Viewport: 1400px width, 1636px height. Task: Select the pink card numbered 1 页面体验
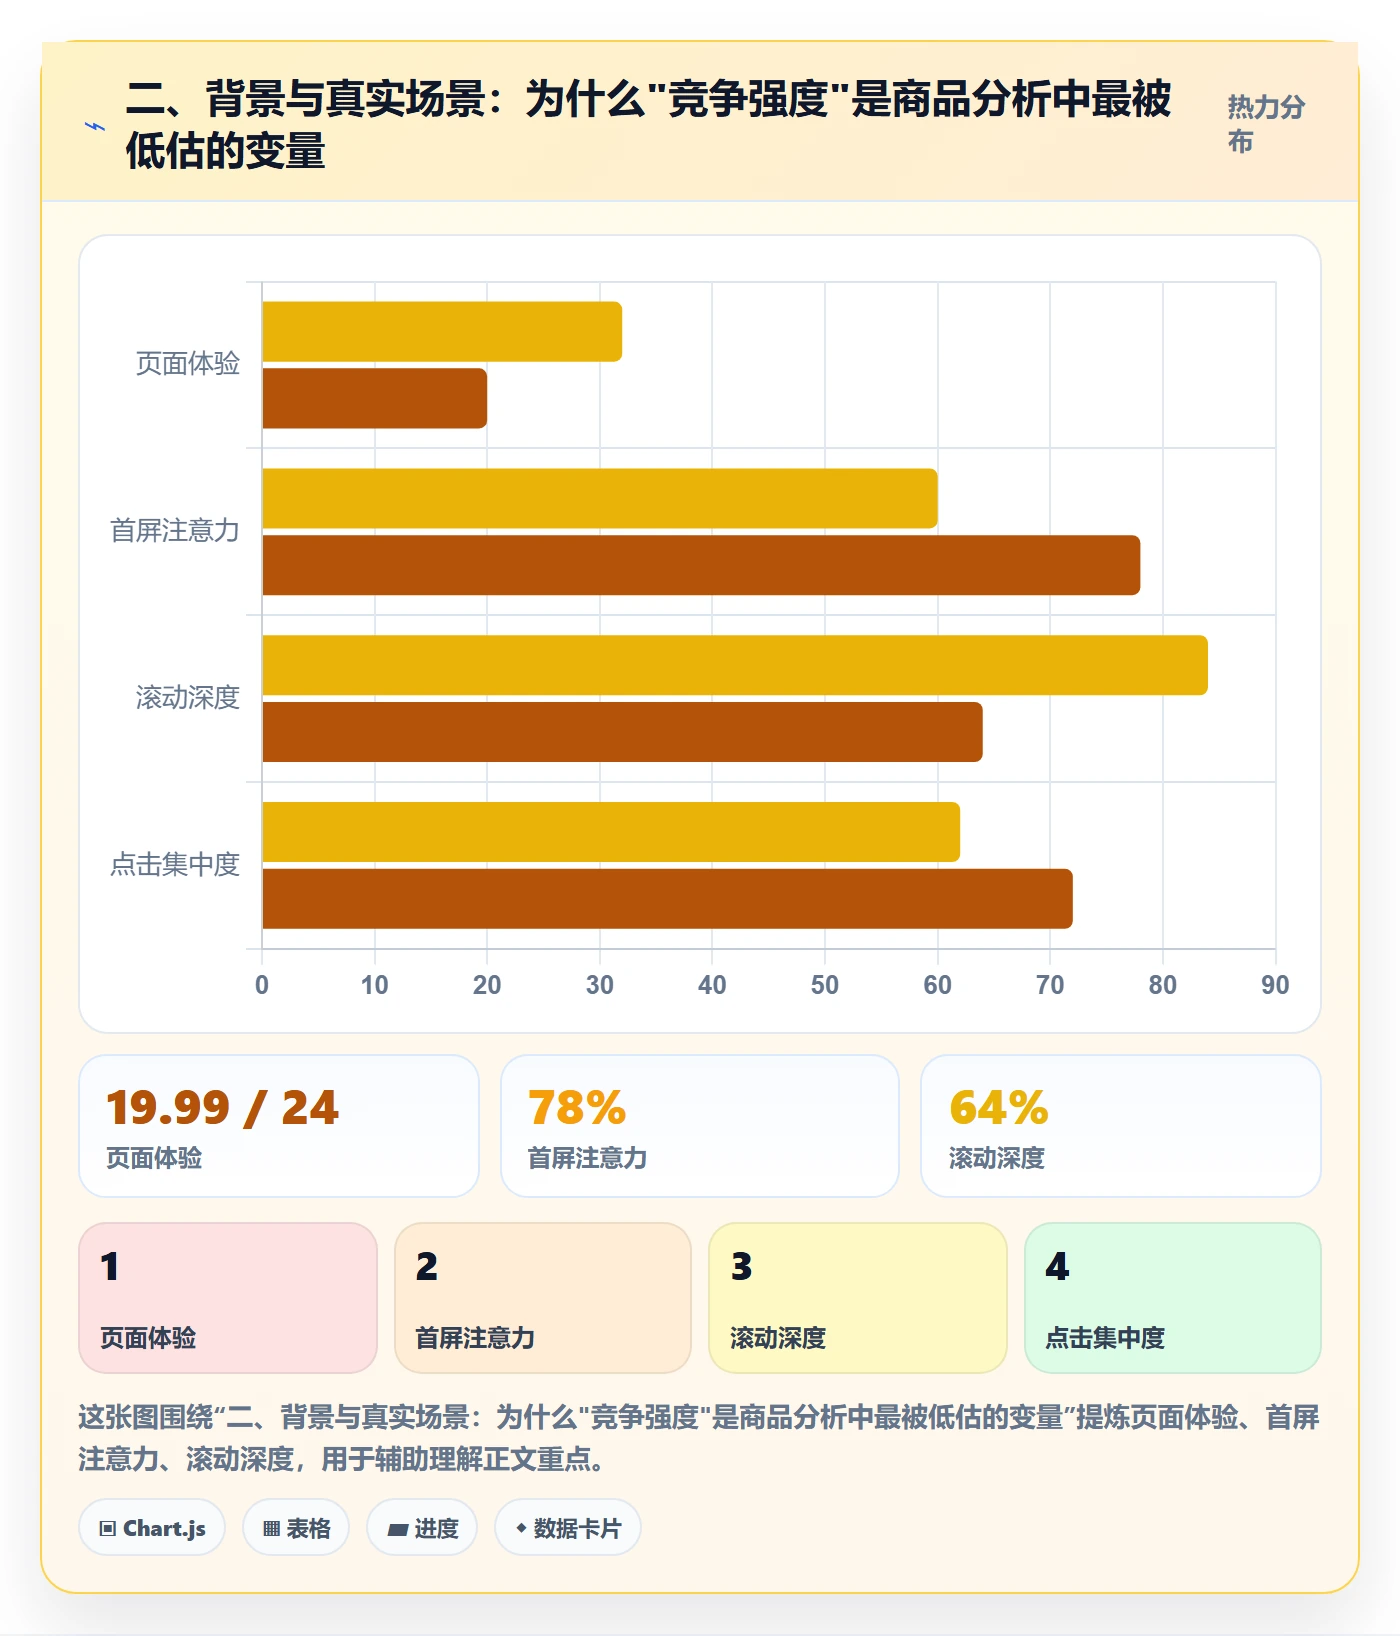pos(228,1298)
